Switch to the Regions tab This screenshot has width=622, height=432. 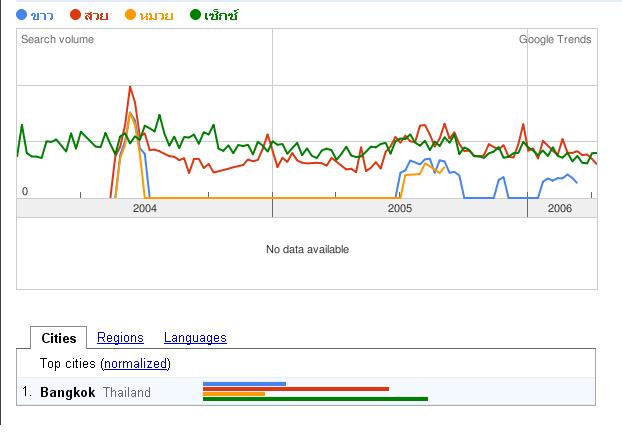[x=120, y=338]
